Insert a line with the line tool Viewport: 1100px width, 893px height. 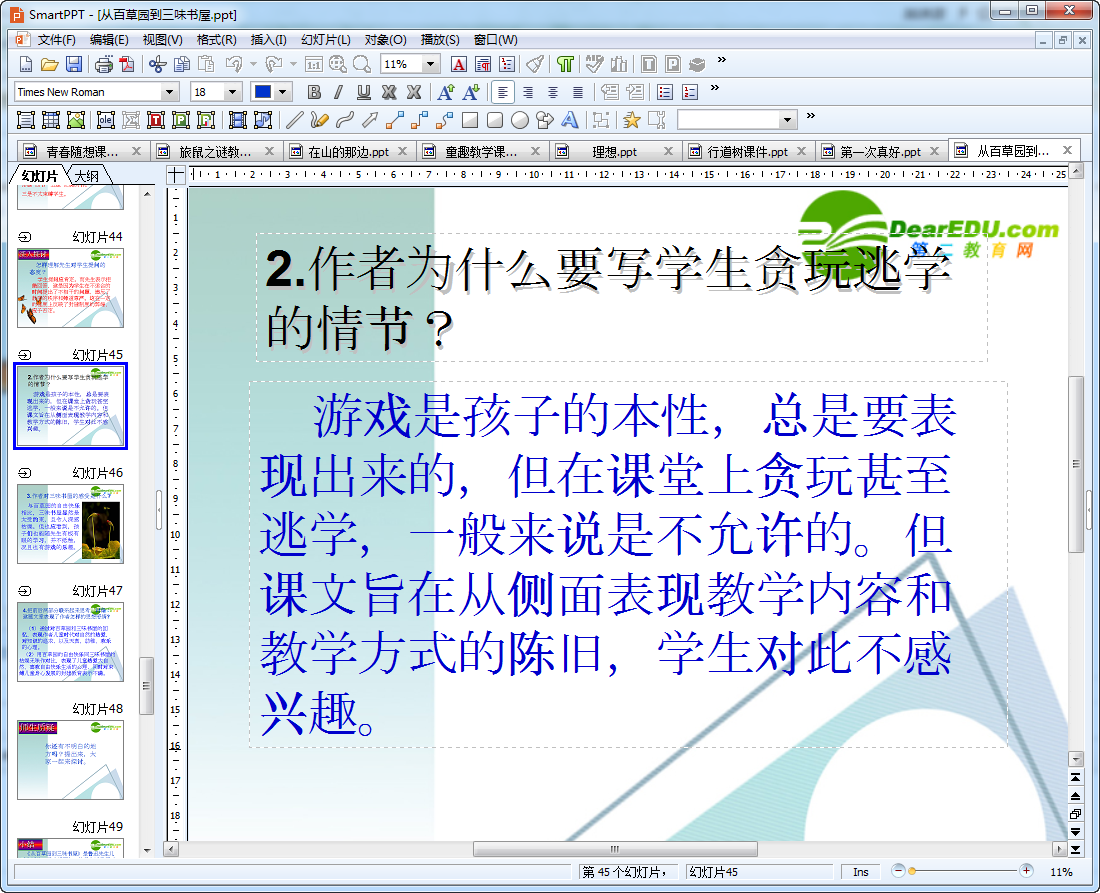295,120
